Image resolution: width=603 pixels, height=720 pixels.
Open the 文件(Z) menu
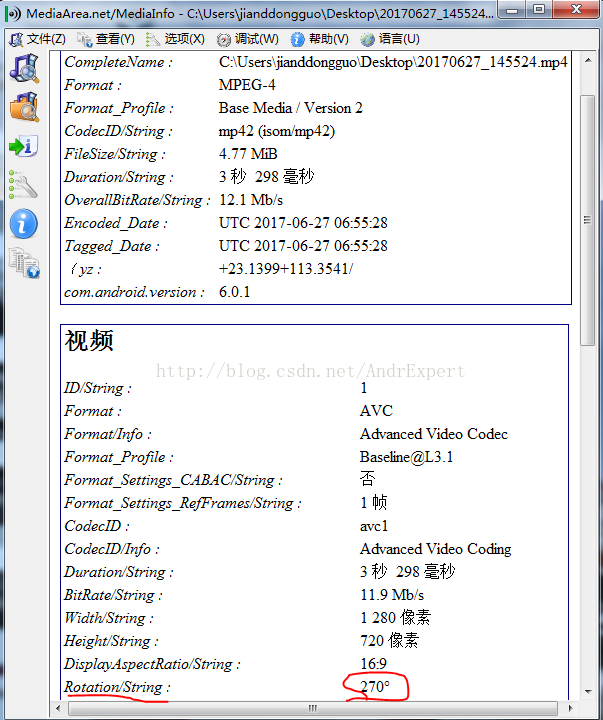pyautogui.click(x=38, y=39)
